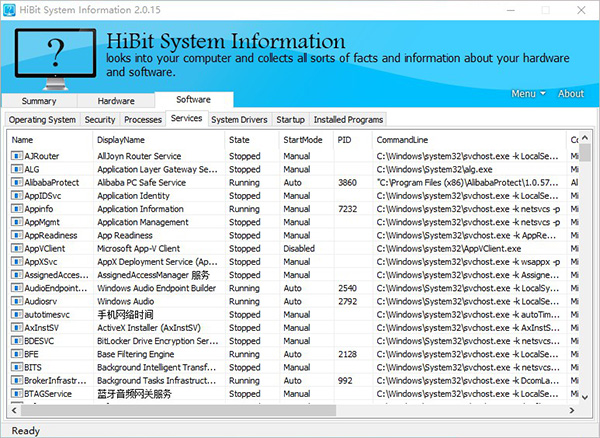600x438 pixels.
Task: Open the Installed Programs subtab
Action: (x=348, y=120)
